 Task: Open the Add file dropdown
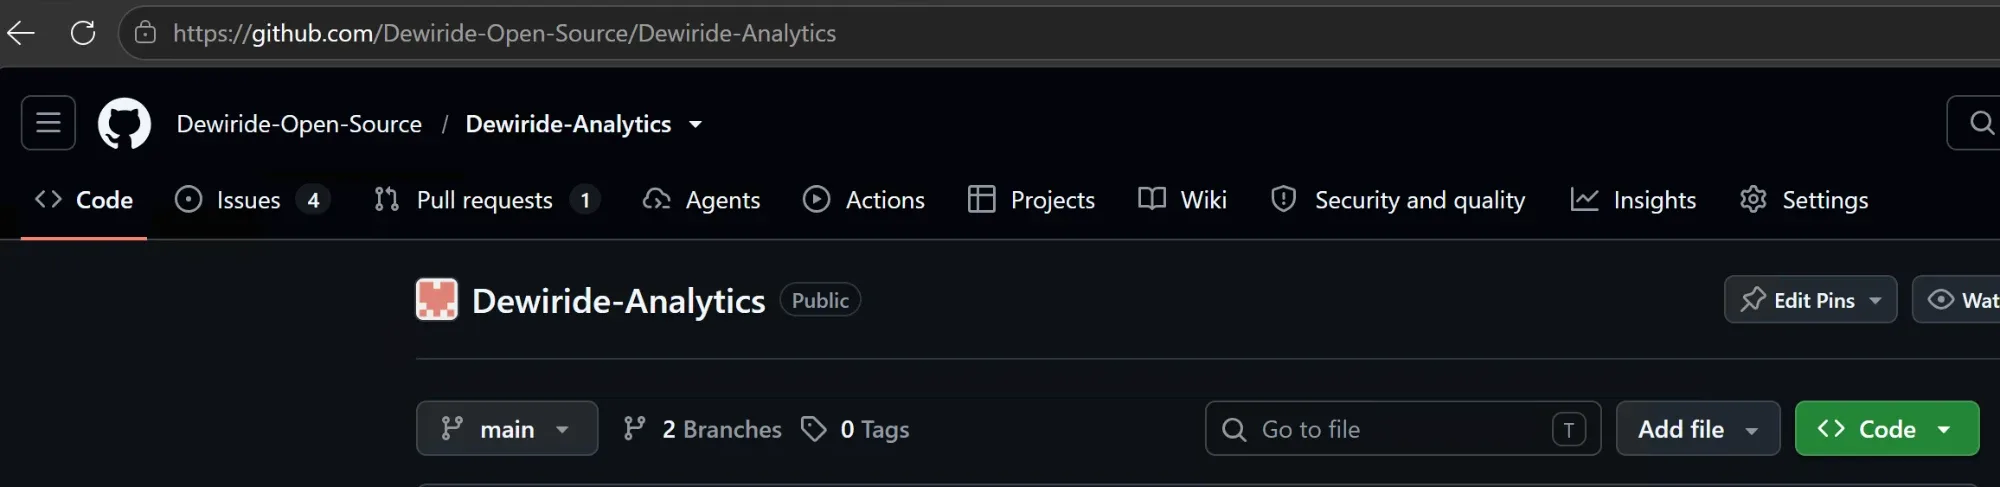[1698, 429]
